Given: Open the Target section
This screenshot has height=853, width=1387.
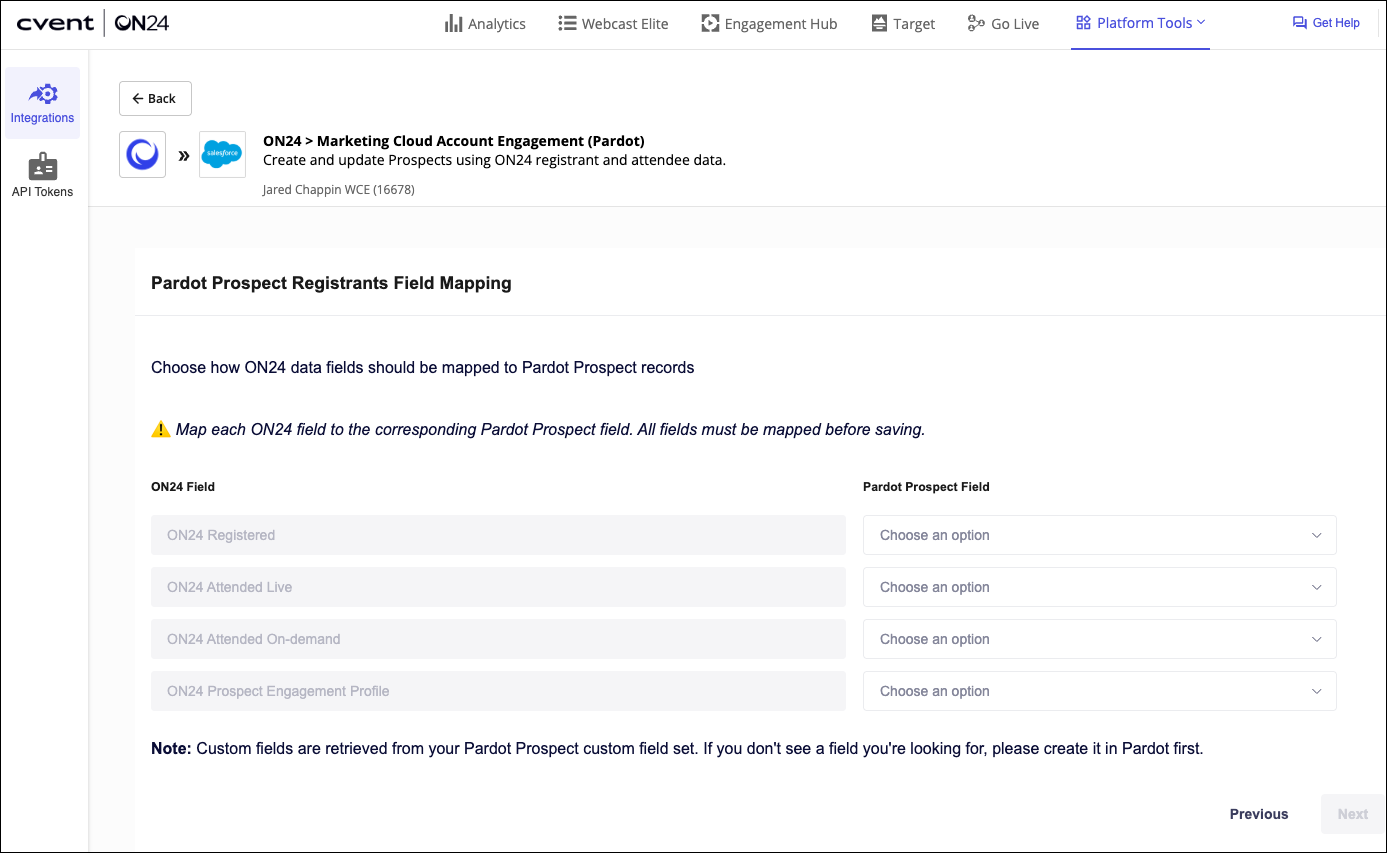Looking at the screenshot, I should coord(903,24).
